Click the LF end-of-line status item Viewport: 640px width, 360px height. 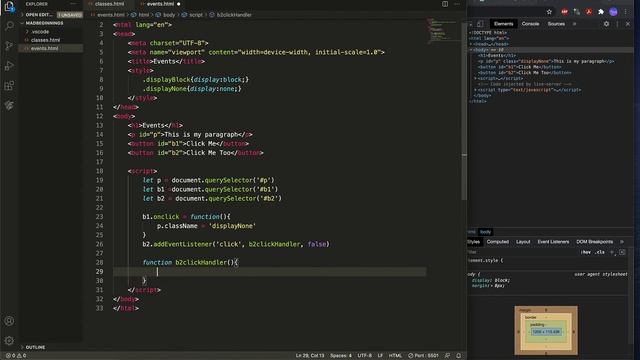[x=380, y=356]
